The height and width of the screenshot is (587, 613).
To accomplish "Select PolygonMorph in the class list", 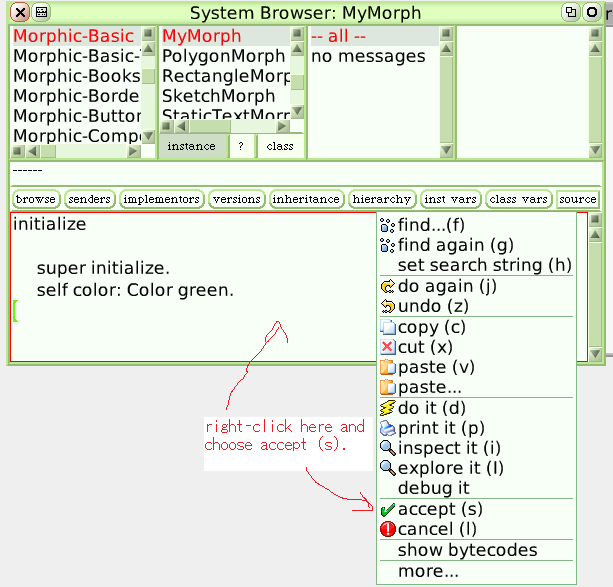I will 223,56.
